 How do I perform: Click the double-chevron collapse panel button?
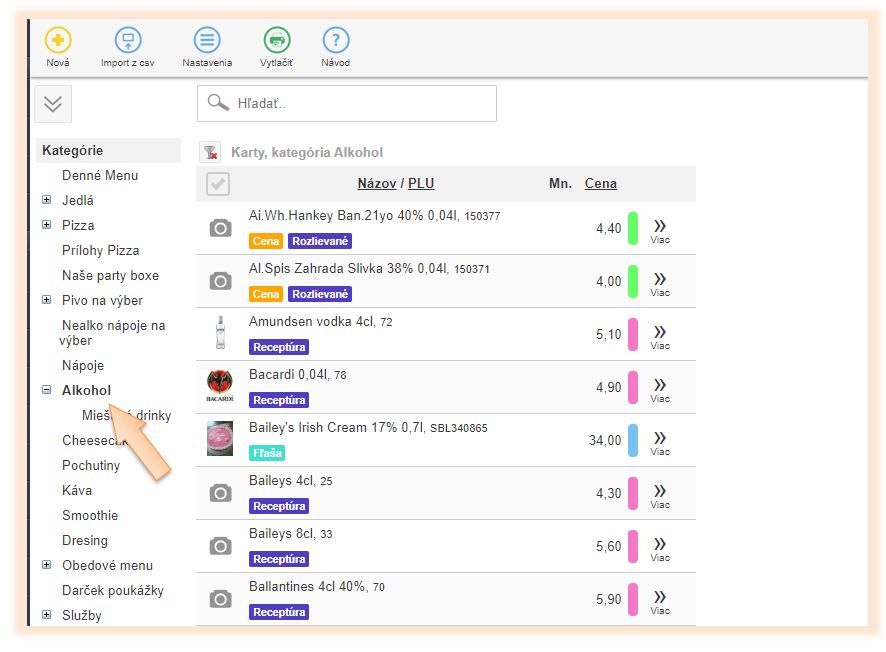coord(53,104)
